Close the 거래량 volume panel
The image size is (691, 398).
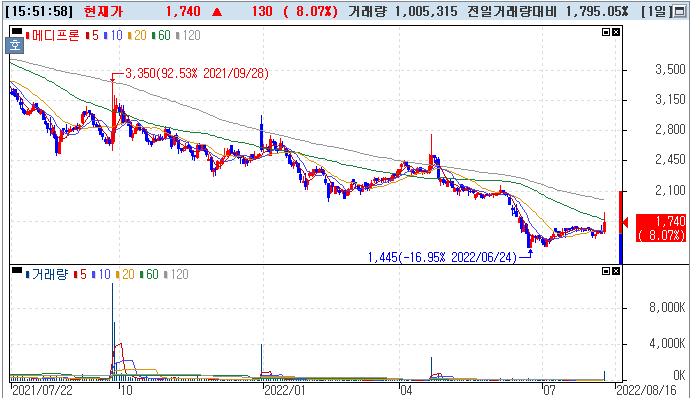[616, 271]
